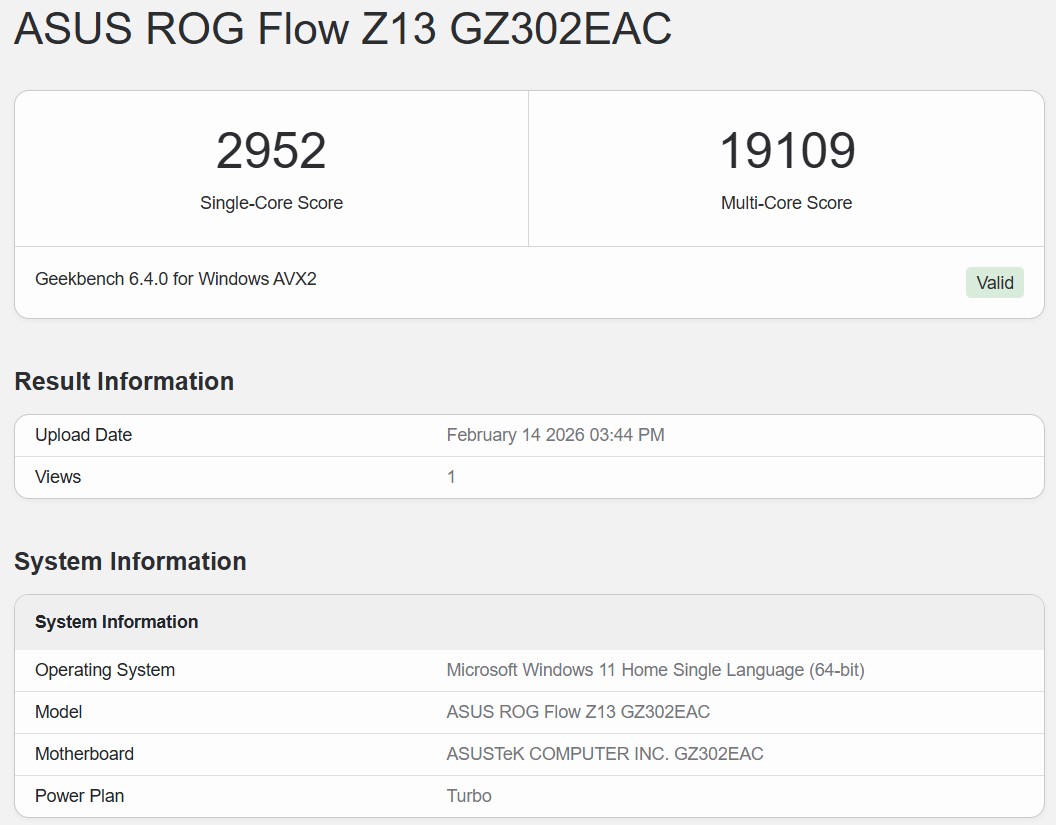This screenshot has height=825, width=1056.
Task: Click the Model row label
Action: 58,712
